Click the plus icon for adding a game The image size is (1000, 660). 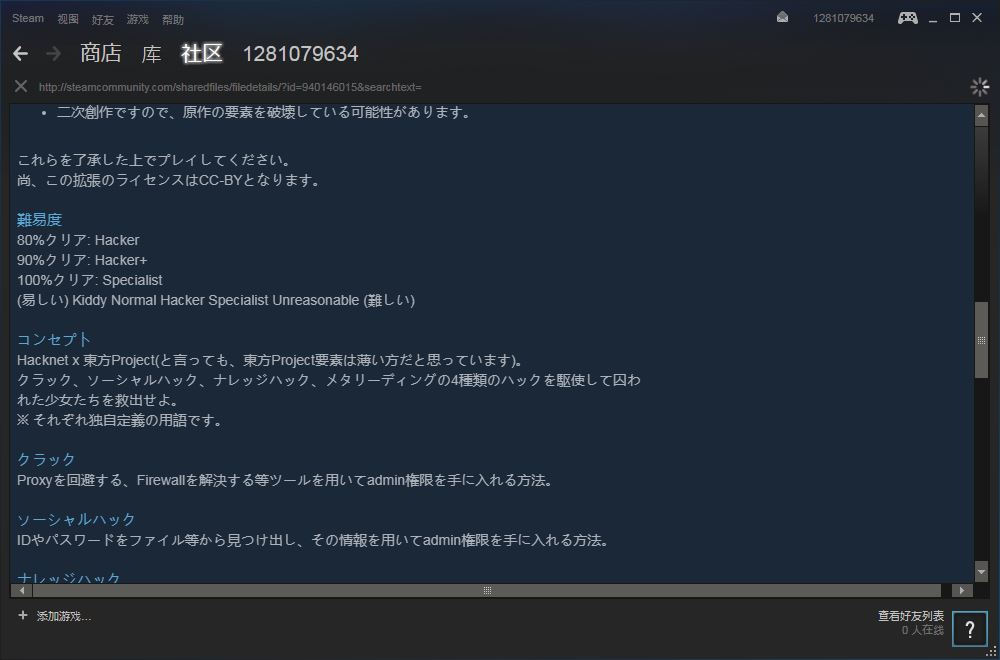pos(23,615)
